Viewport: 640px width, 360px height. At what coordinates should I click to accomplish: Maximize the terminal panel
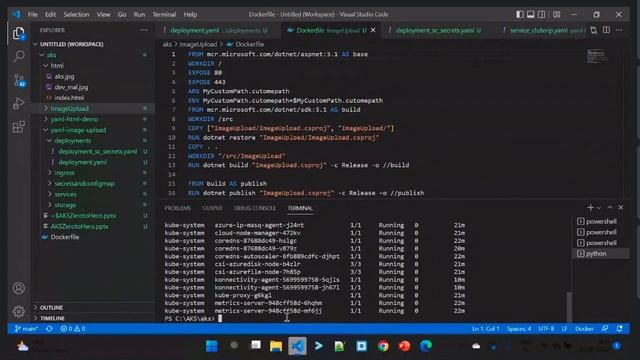[x=610, y=208]
